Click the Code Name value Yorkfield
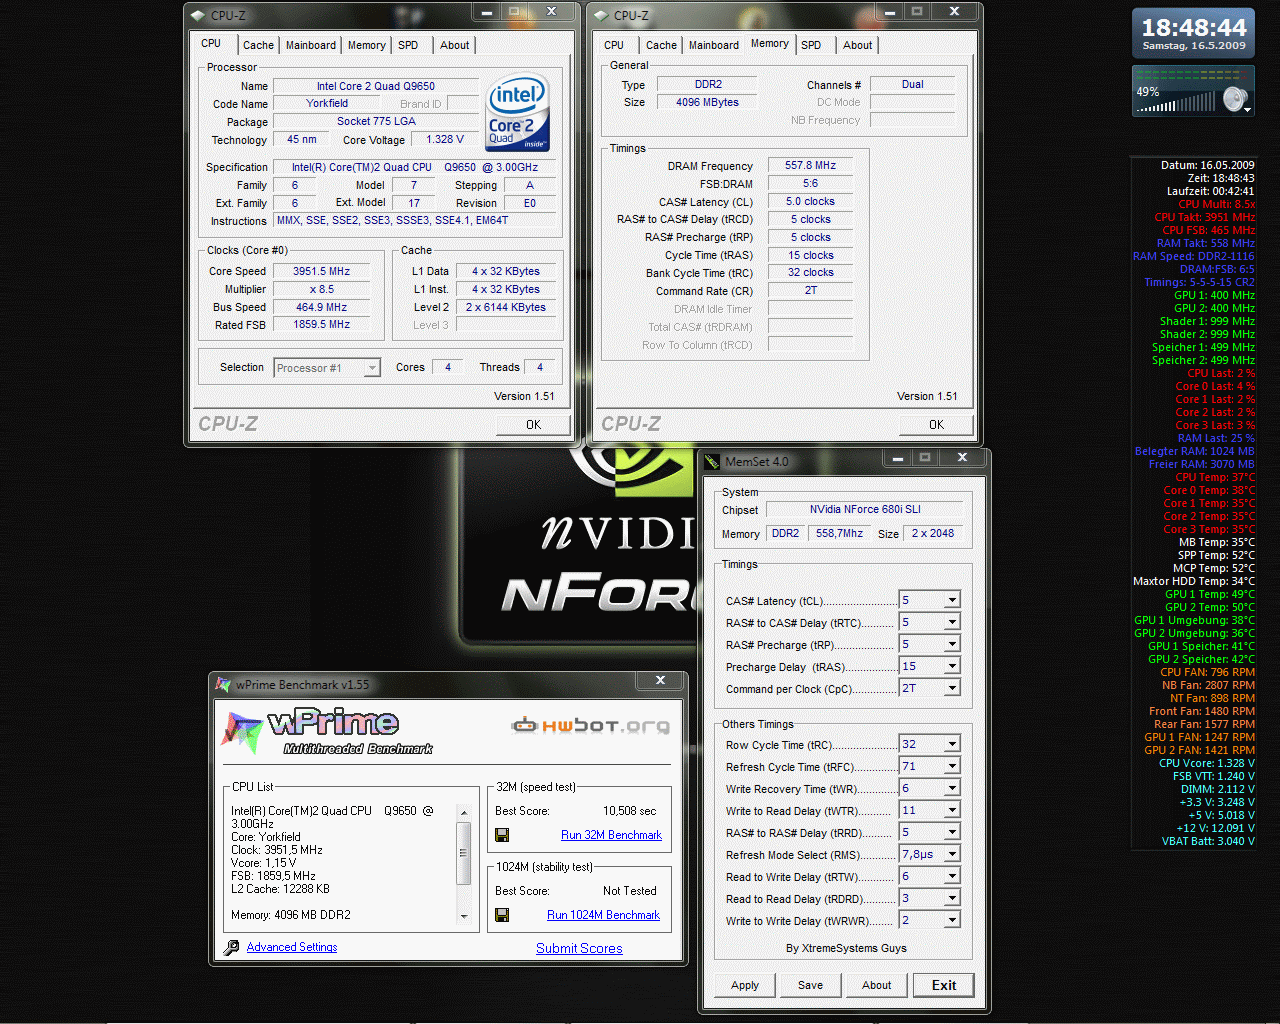Screen dimensions: 1280x1024 click(x=327, y=103)
